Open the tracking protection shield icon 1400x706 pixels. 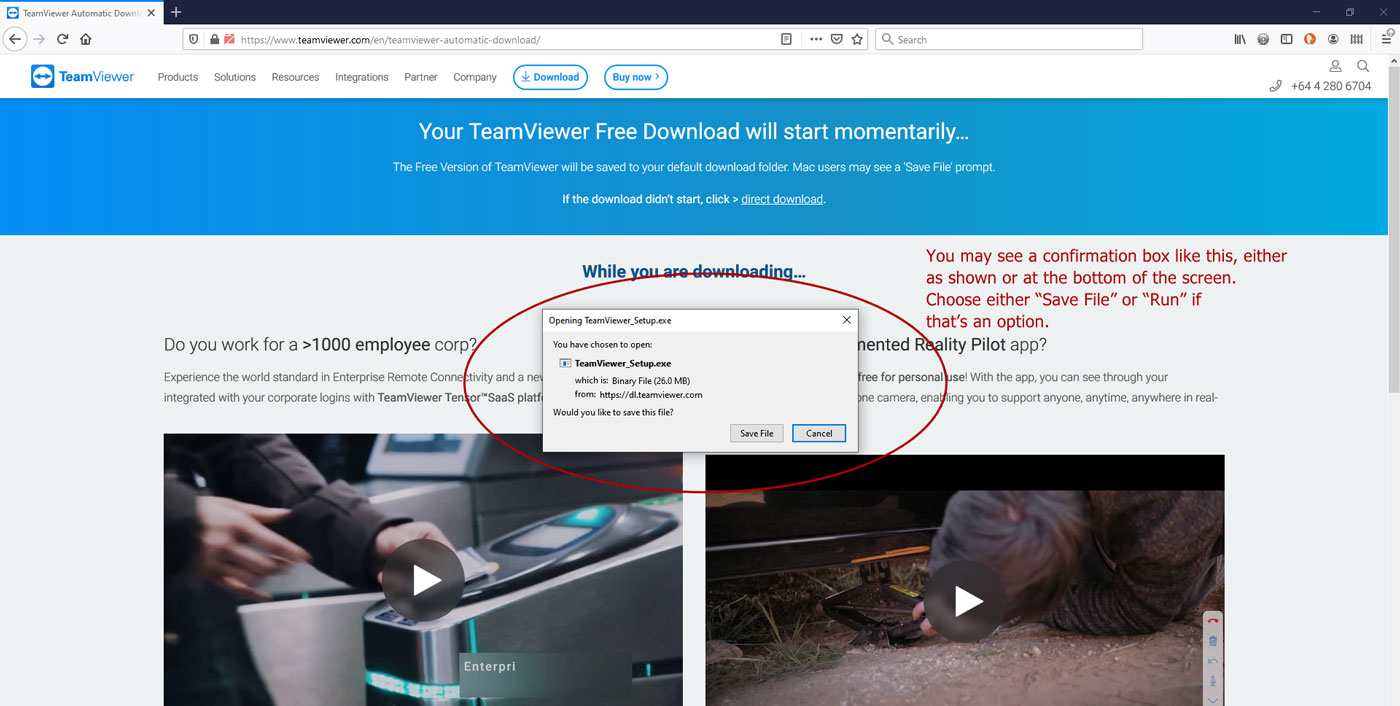(x=196, y=39)
